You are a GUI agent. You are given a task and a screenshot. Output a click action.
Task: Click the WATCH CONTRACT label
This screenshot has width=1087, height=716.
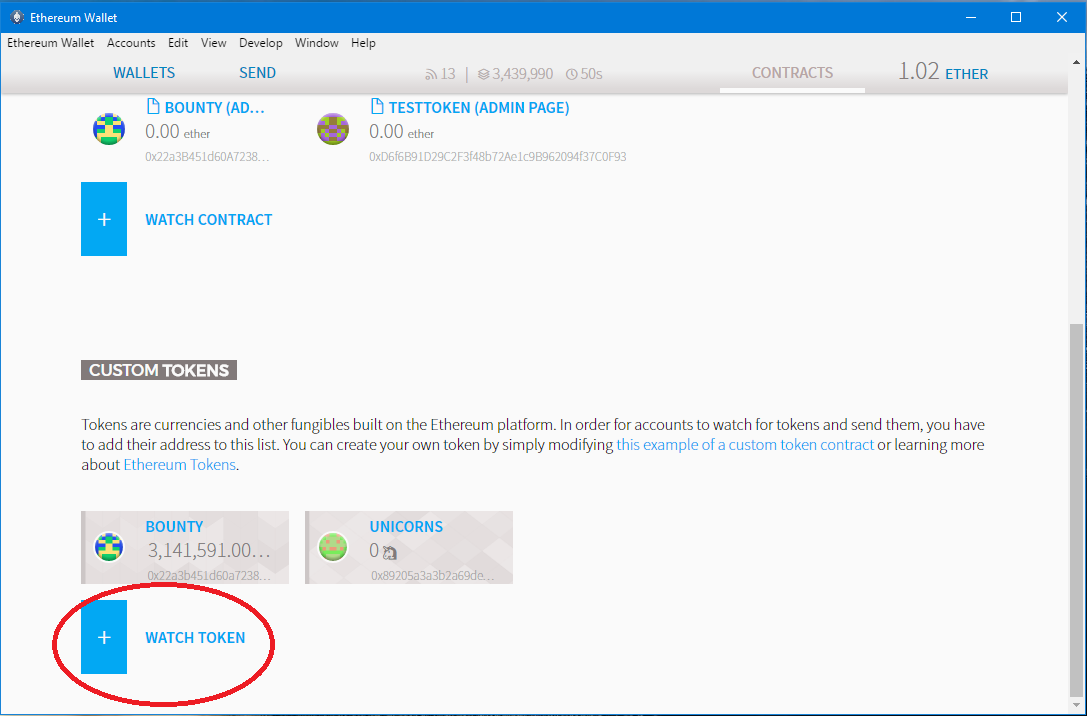tap(209, 220)
